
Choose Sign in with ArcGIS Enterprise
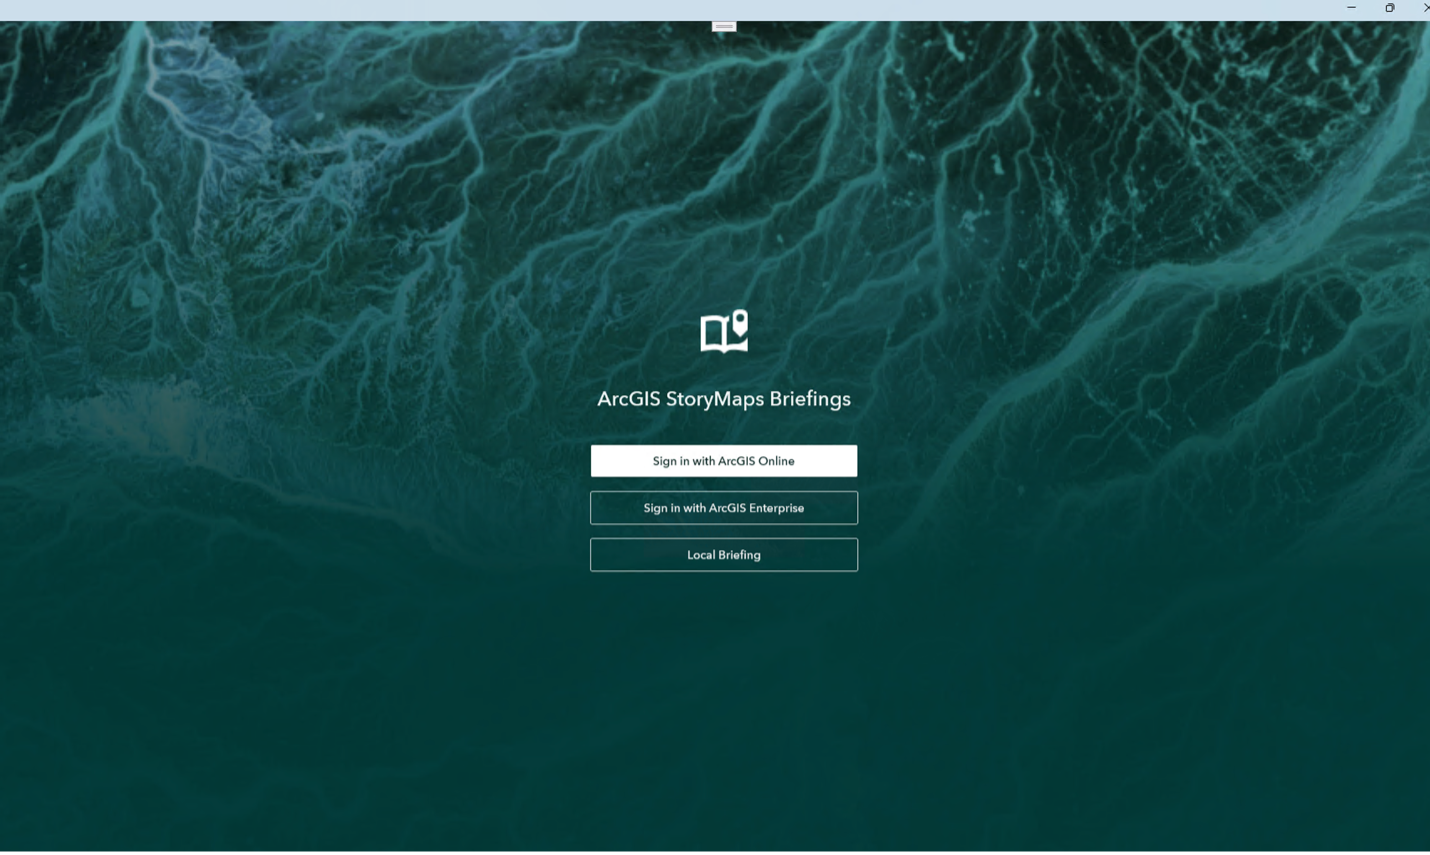click(724, 508)
